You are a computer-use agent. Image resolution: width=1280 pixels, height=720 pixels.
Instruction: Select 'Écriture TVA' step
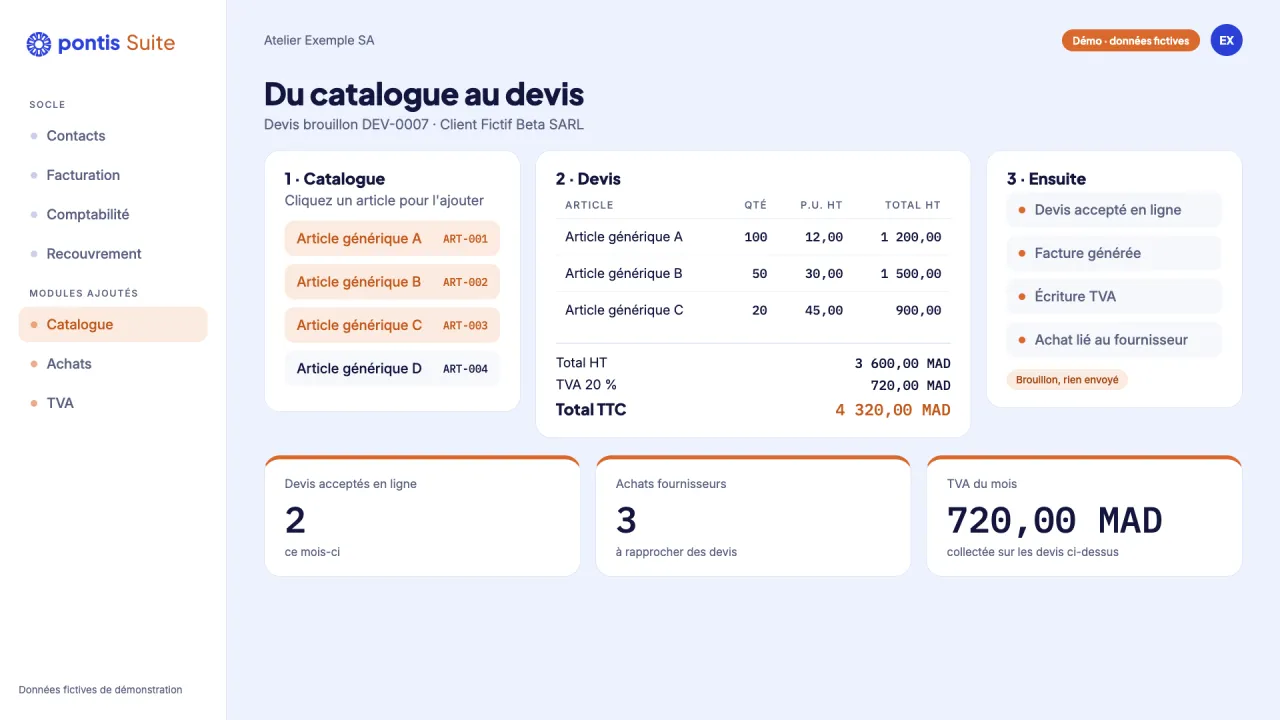pos(1114,296)
